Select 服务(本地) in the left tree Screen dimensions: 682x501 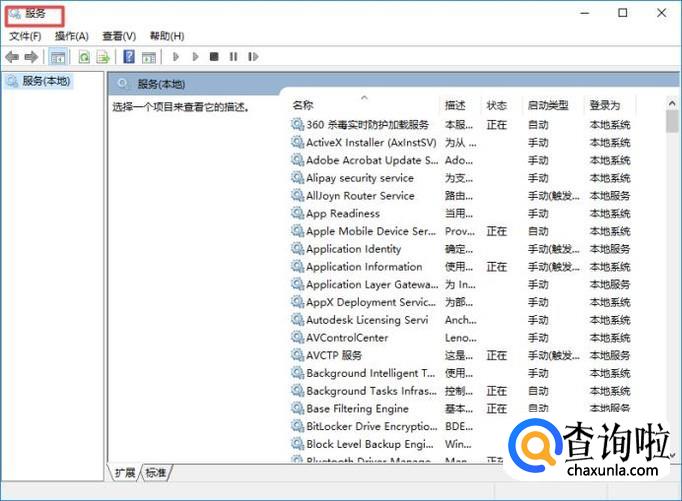46,81
